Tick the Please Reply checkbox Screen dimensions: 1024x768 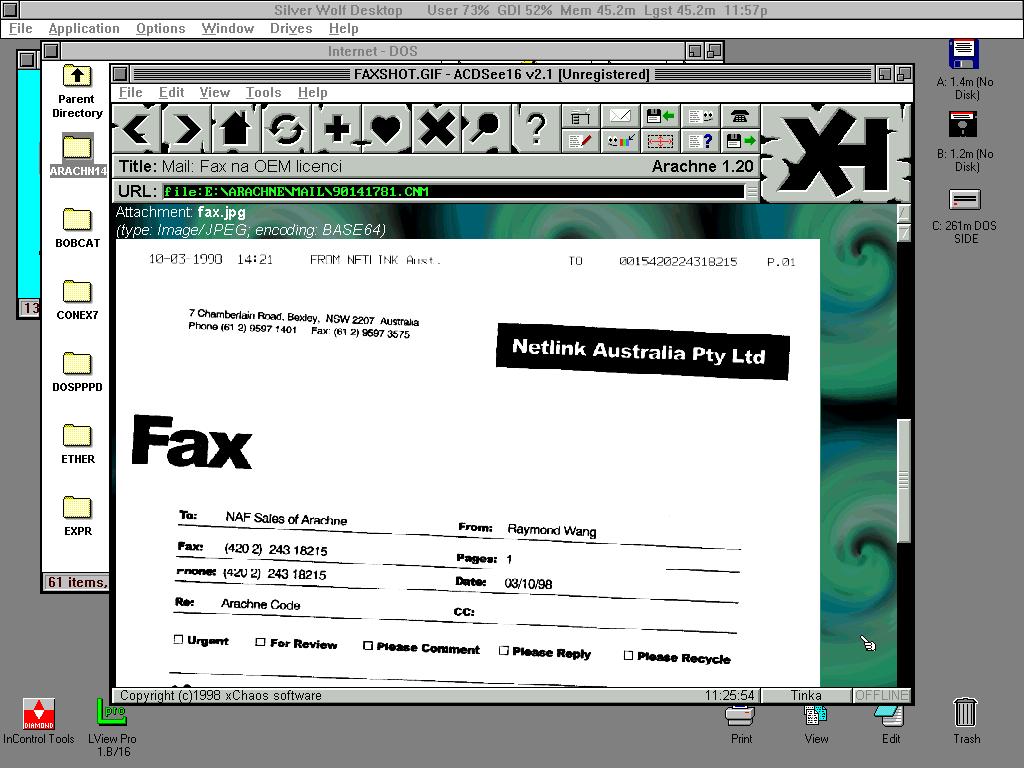coord(504,650)
